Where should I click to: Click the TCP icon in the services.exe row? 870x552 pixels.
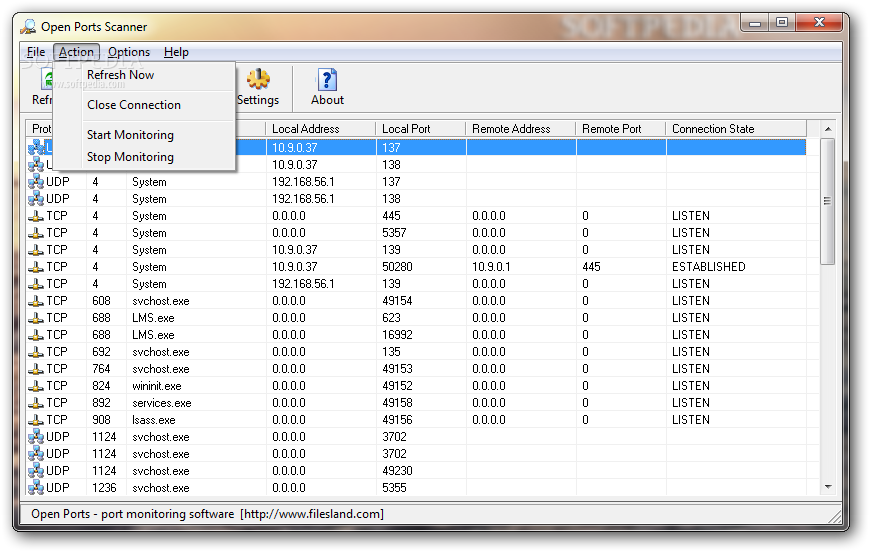(36, 403)
